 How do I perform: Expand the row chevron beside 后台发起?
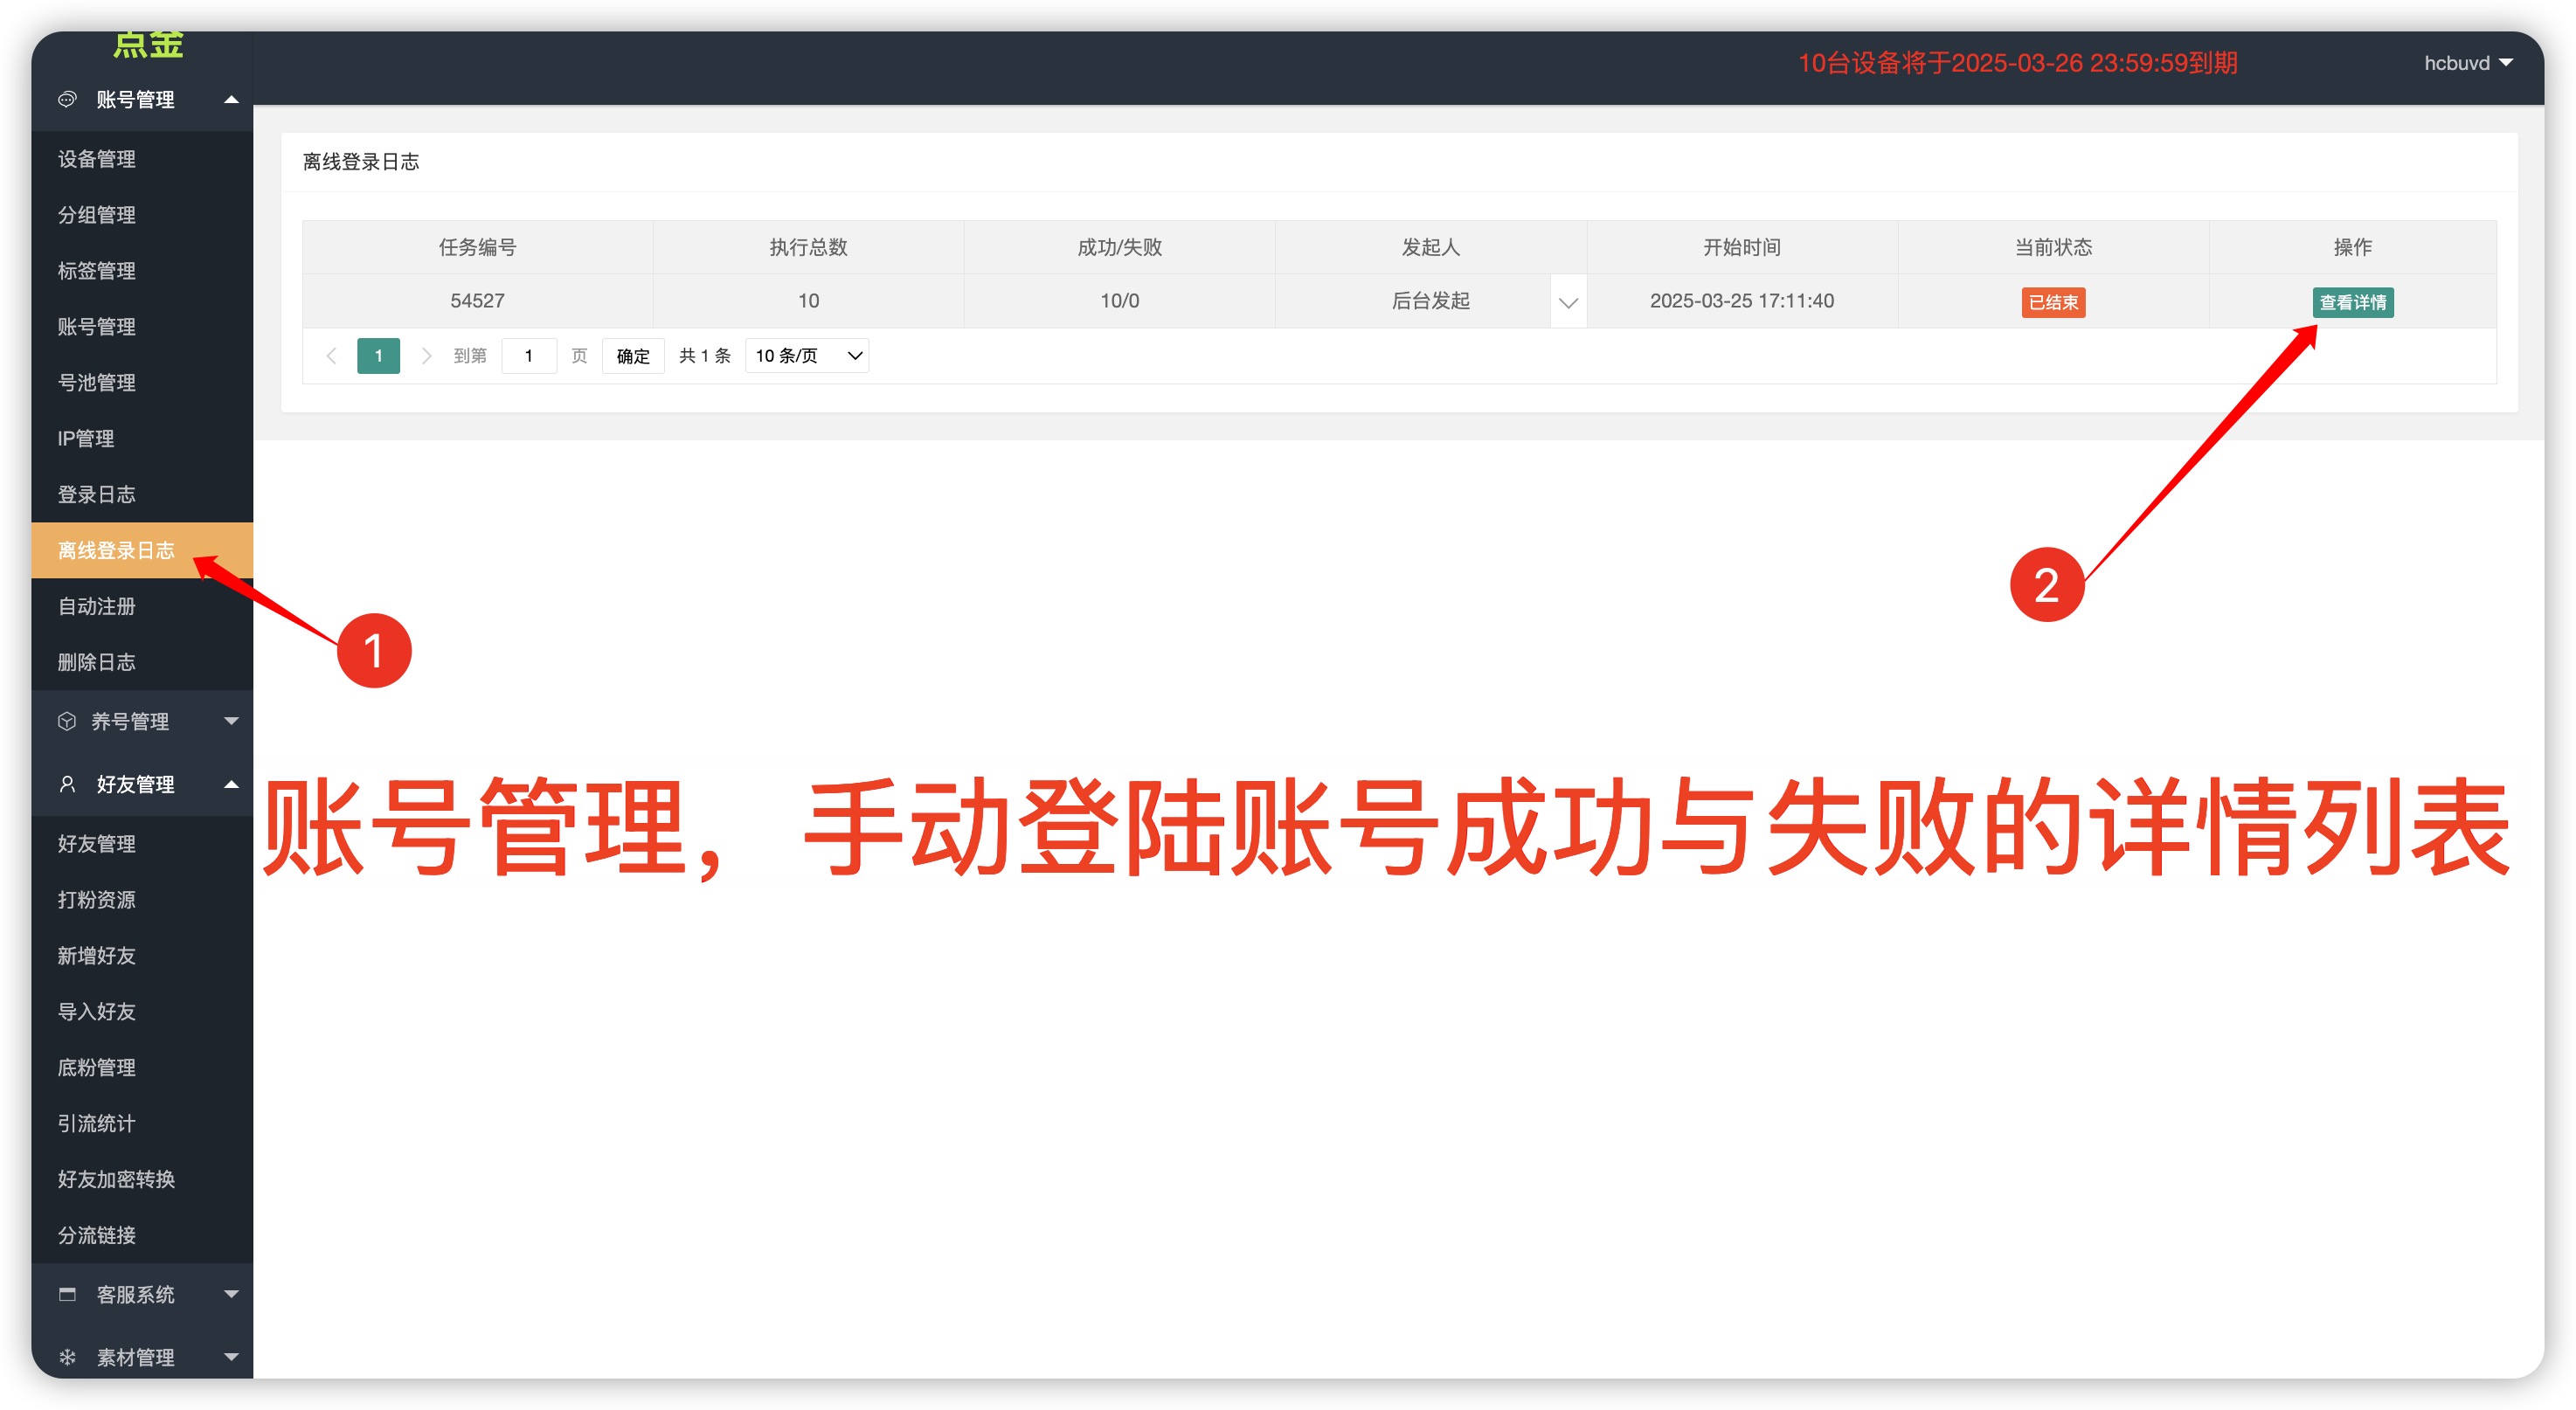pyautogui.click(x=1568, y=302)
